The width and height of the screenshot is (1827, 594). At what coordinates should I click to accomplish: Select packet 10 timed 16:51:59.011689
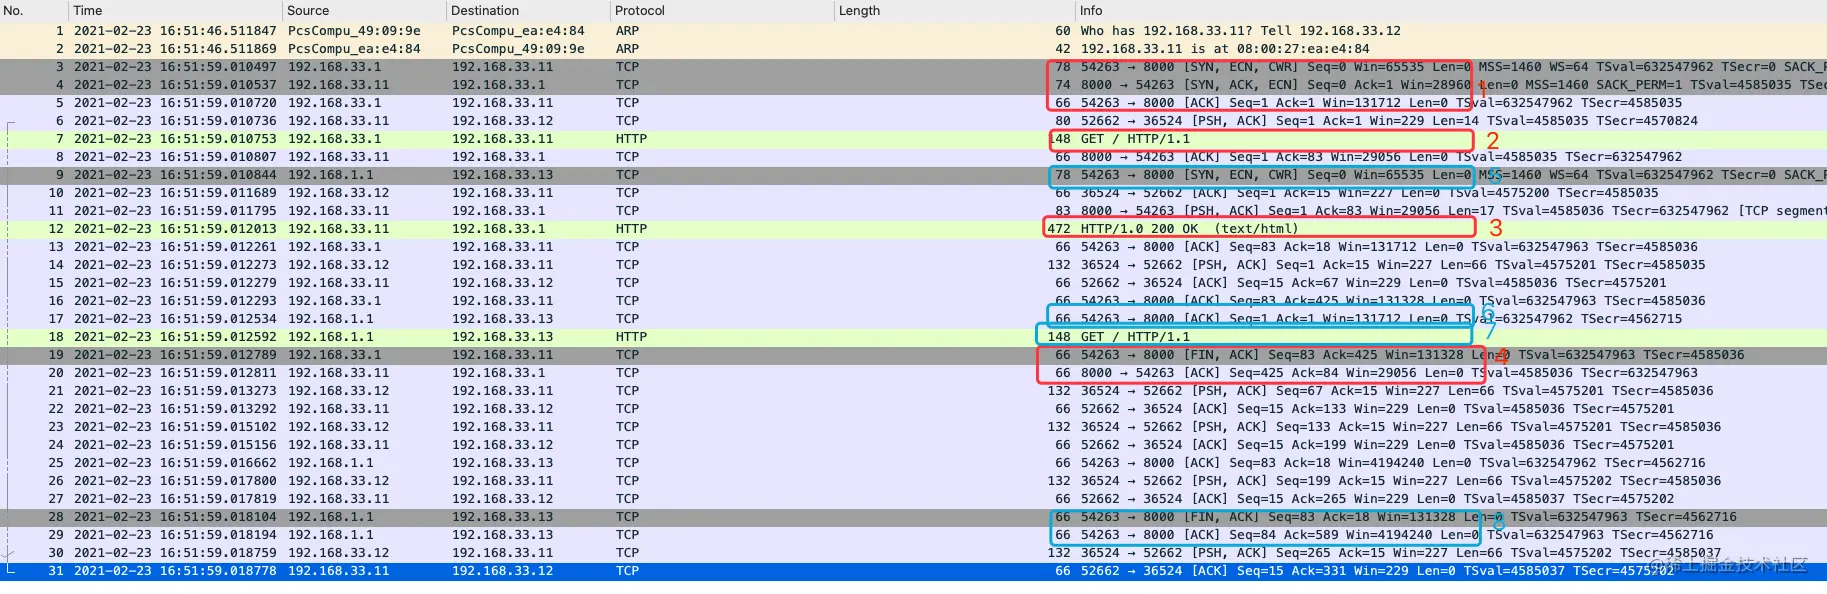point(913,193)
